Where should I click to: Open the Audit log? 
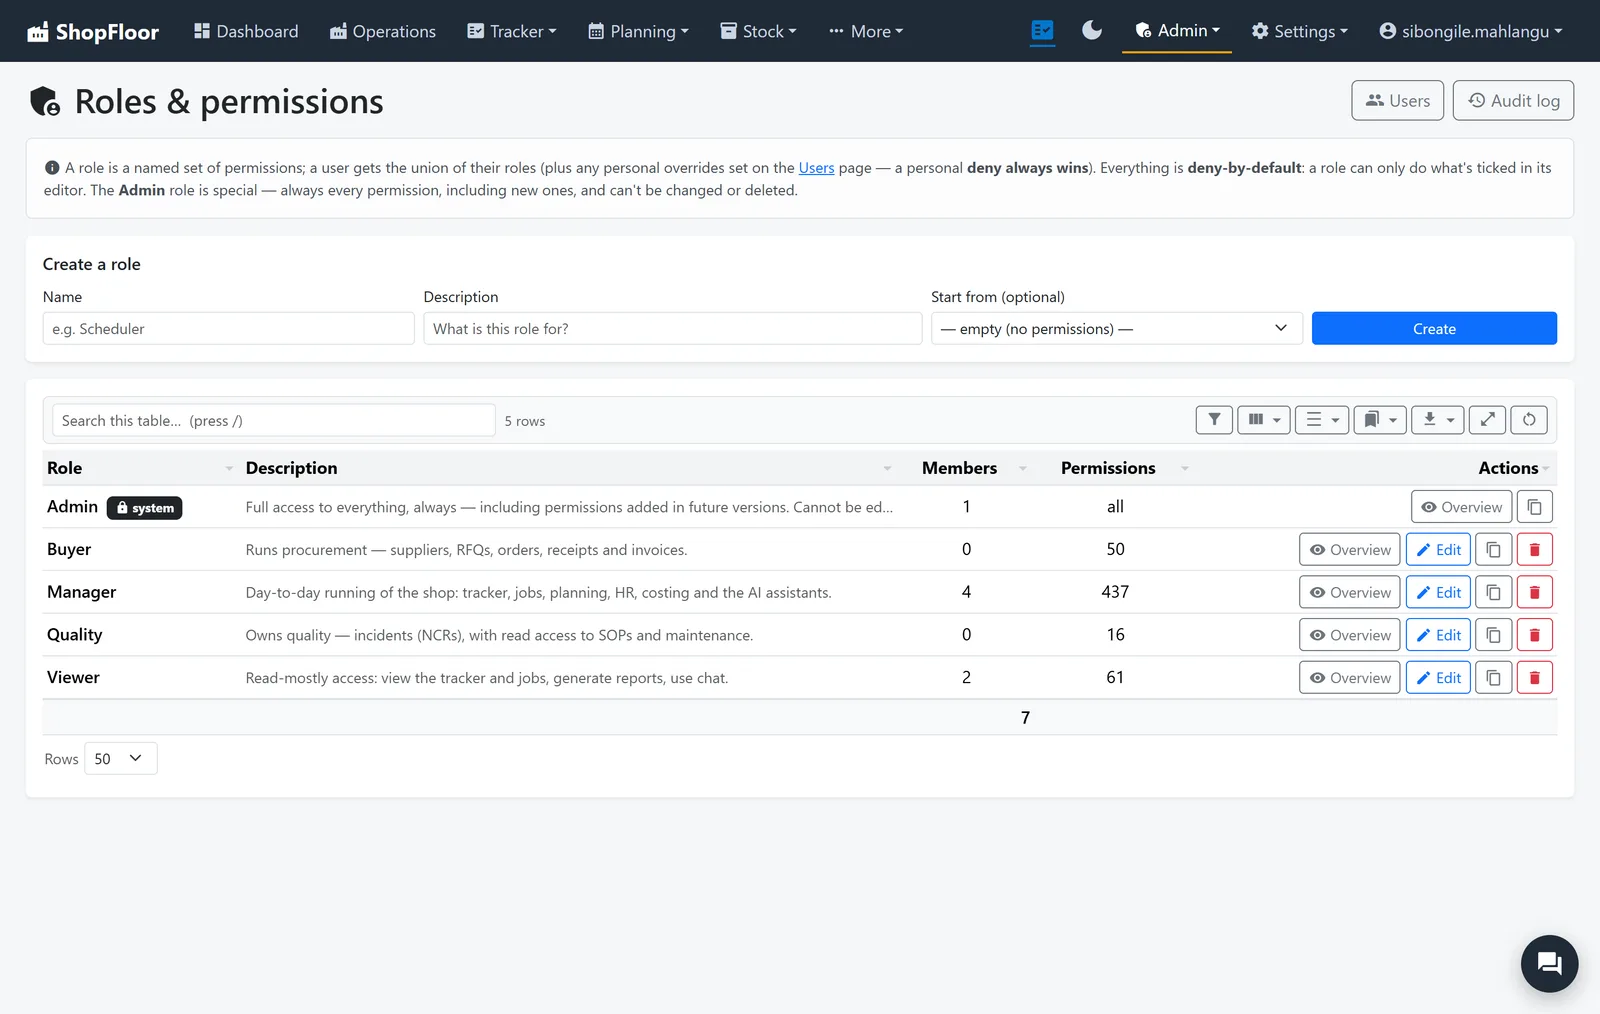1513,100
